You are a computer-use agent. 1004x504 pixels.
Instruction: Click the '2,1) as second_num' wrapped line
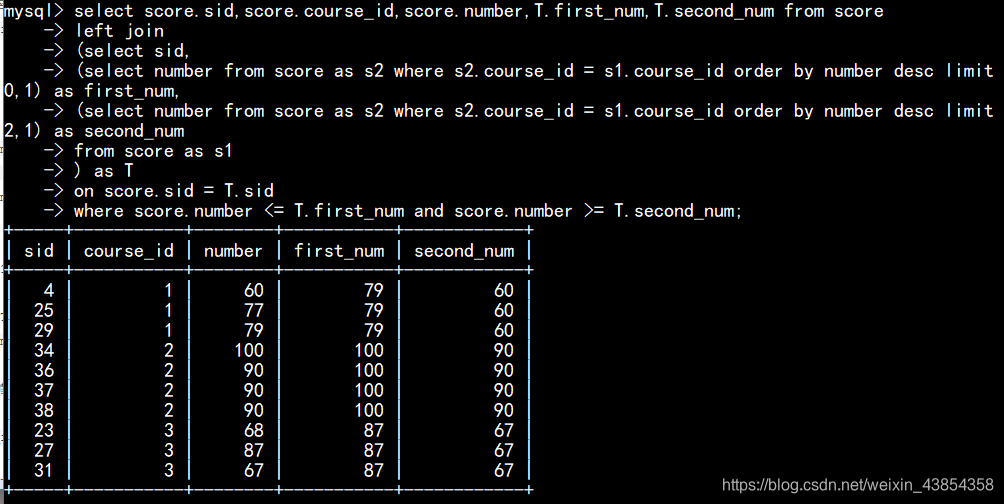click(93, 131)
